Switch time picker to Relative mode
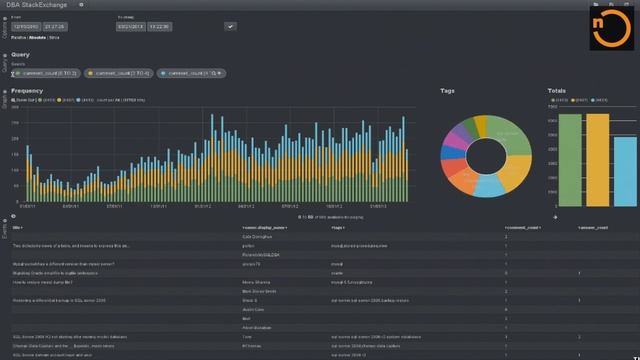640x360 pixels. (18, 38)
